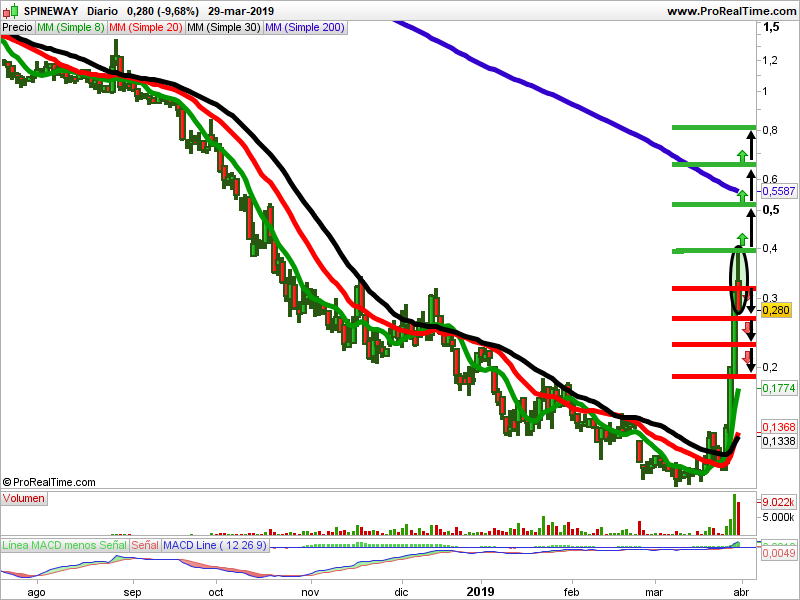The image size is (800, 600).
Task: Click the dic month label
Action: (x=402, y=592)
